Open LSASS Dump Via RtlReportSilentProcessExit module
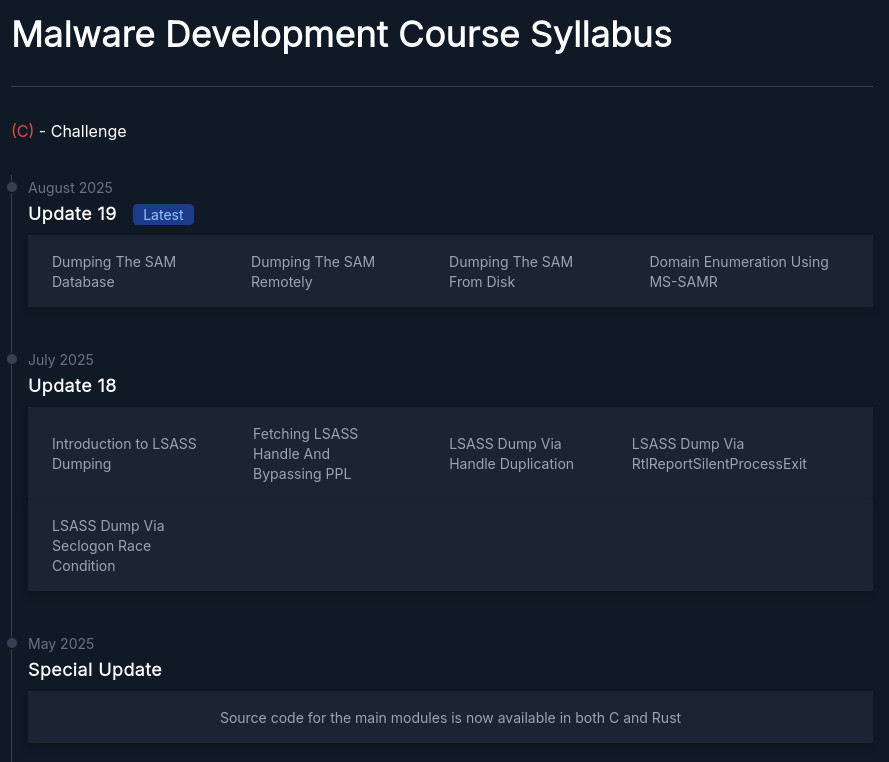 718,454
